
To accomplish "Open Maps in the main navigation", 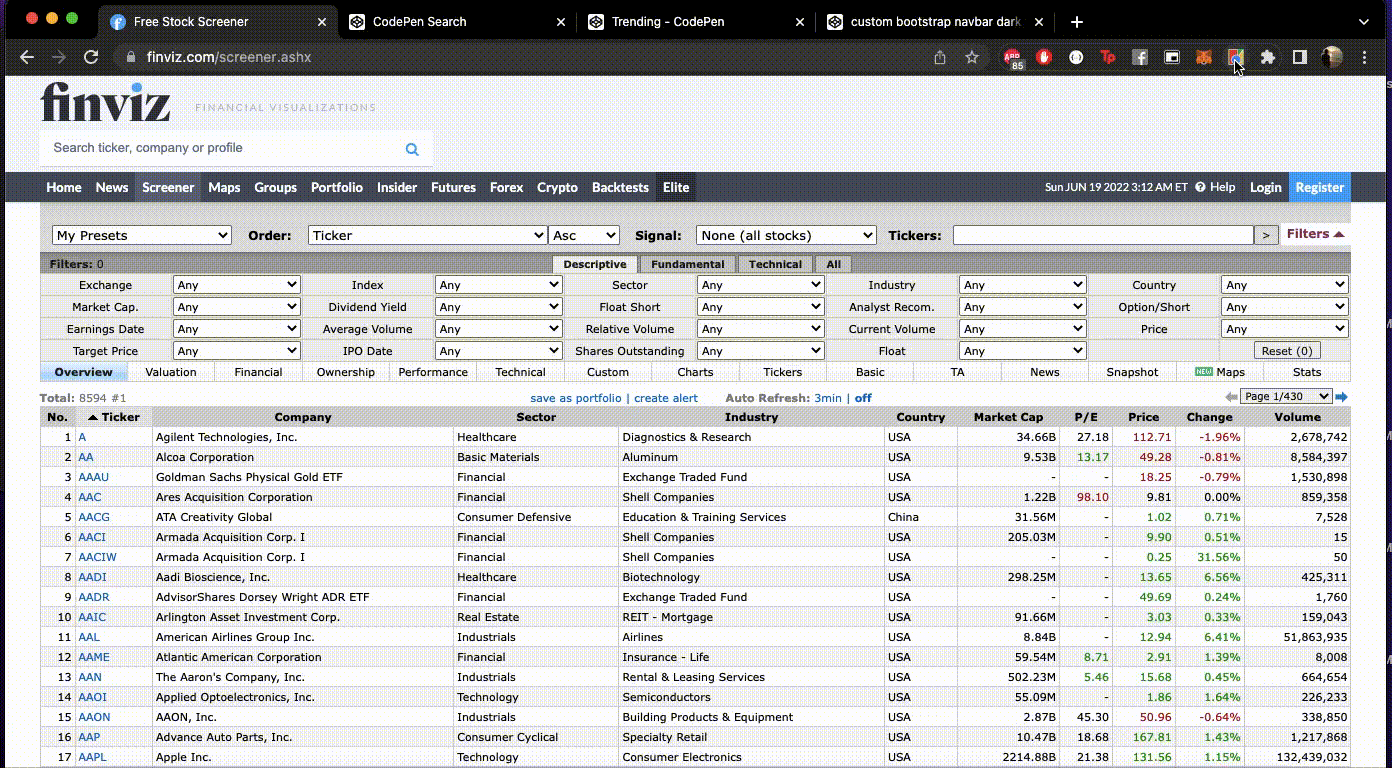I will [224, 187].
